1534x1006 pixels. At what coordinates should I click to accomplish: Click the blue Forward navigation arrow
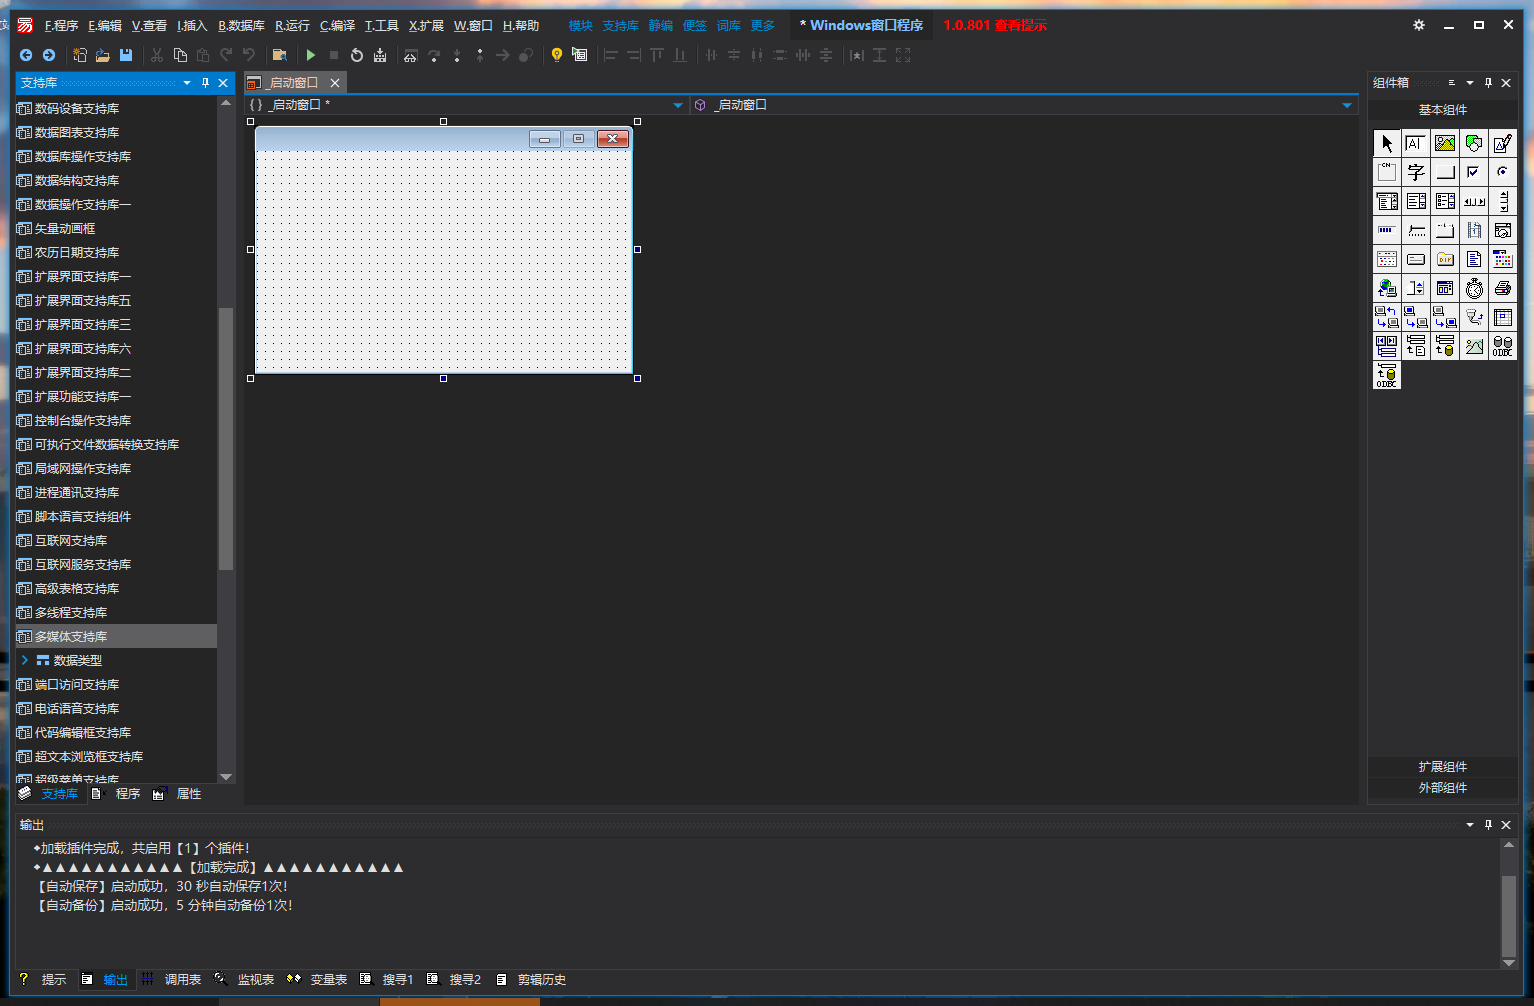(48, 55)
